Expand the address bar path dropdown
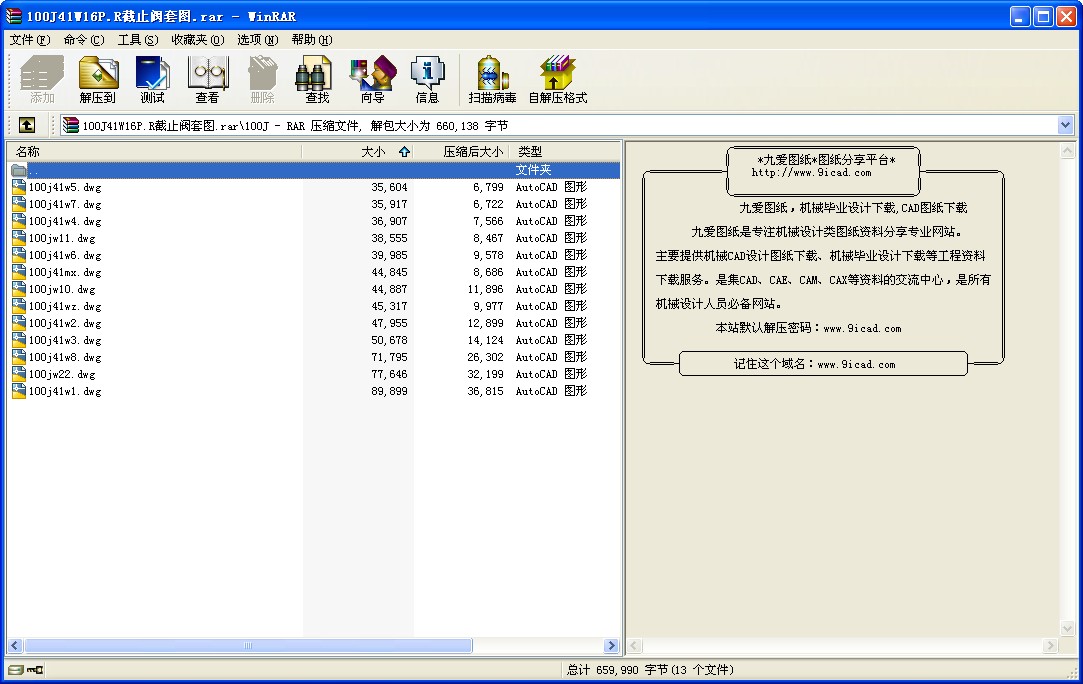 click(x=1065, y=125)
